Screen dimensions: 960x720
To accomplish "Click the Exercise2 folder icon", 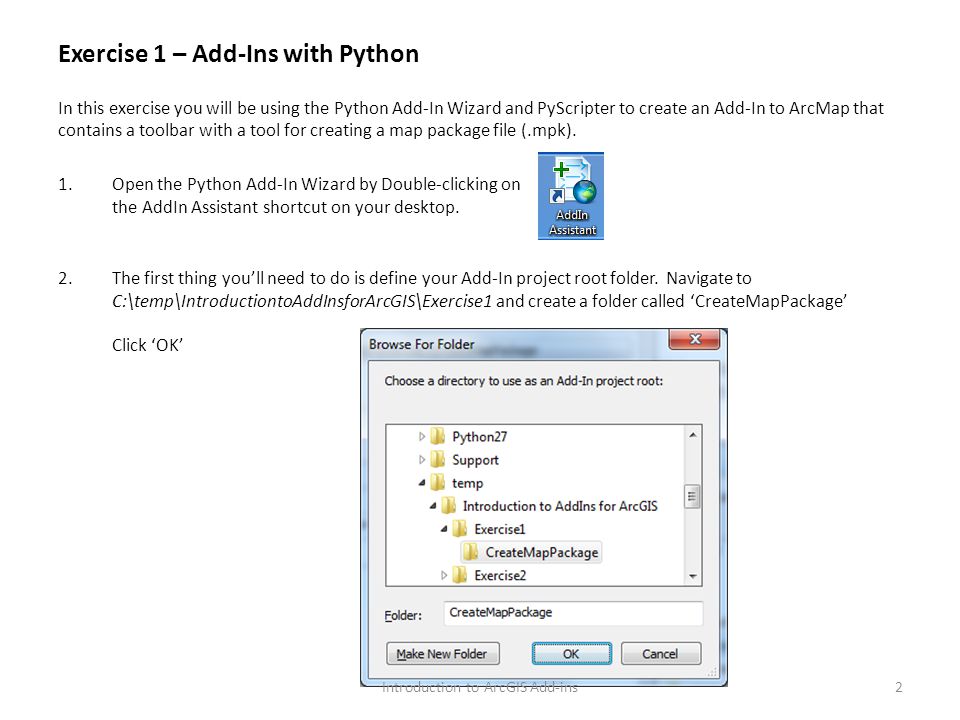I will (459, 576).
